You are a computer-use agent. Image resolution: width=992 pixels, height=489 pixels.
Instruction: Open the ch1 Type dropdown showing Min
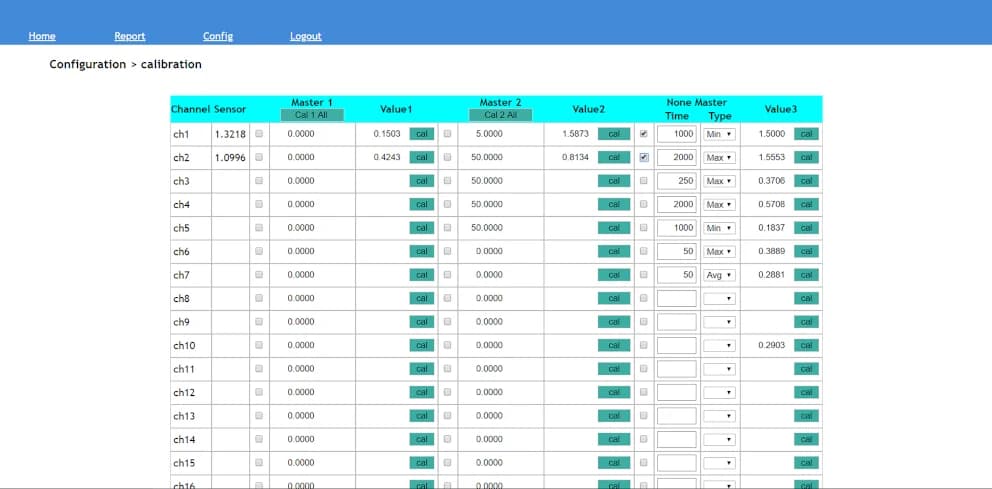coord(719,134)
